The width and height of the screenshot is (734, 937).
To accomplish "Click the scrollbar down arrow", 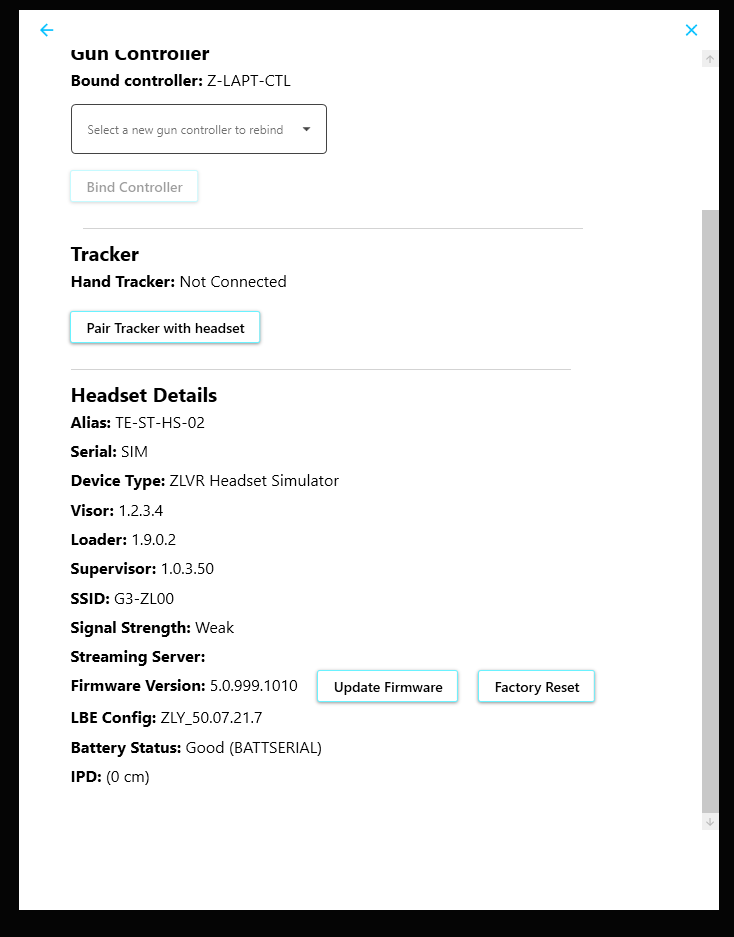I will [709, 822].
